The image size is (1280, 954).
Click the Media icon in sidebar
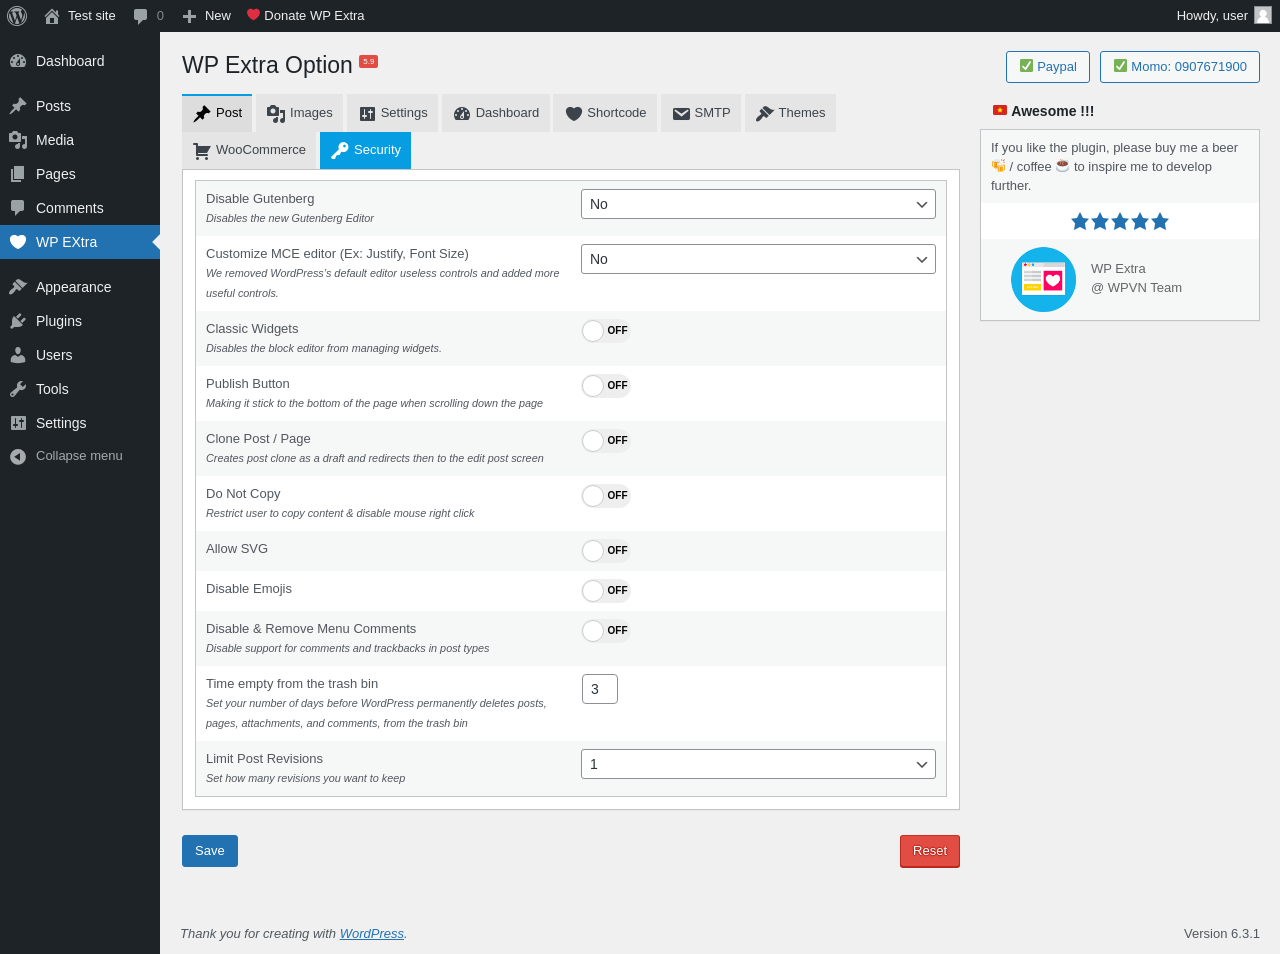pos(18,140)
